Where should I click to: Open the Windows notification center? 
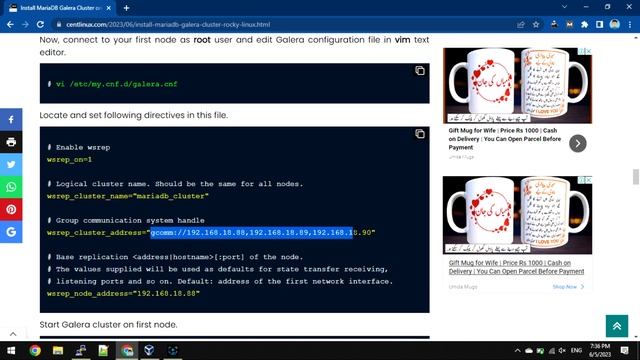click(x=624, y=351)
